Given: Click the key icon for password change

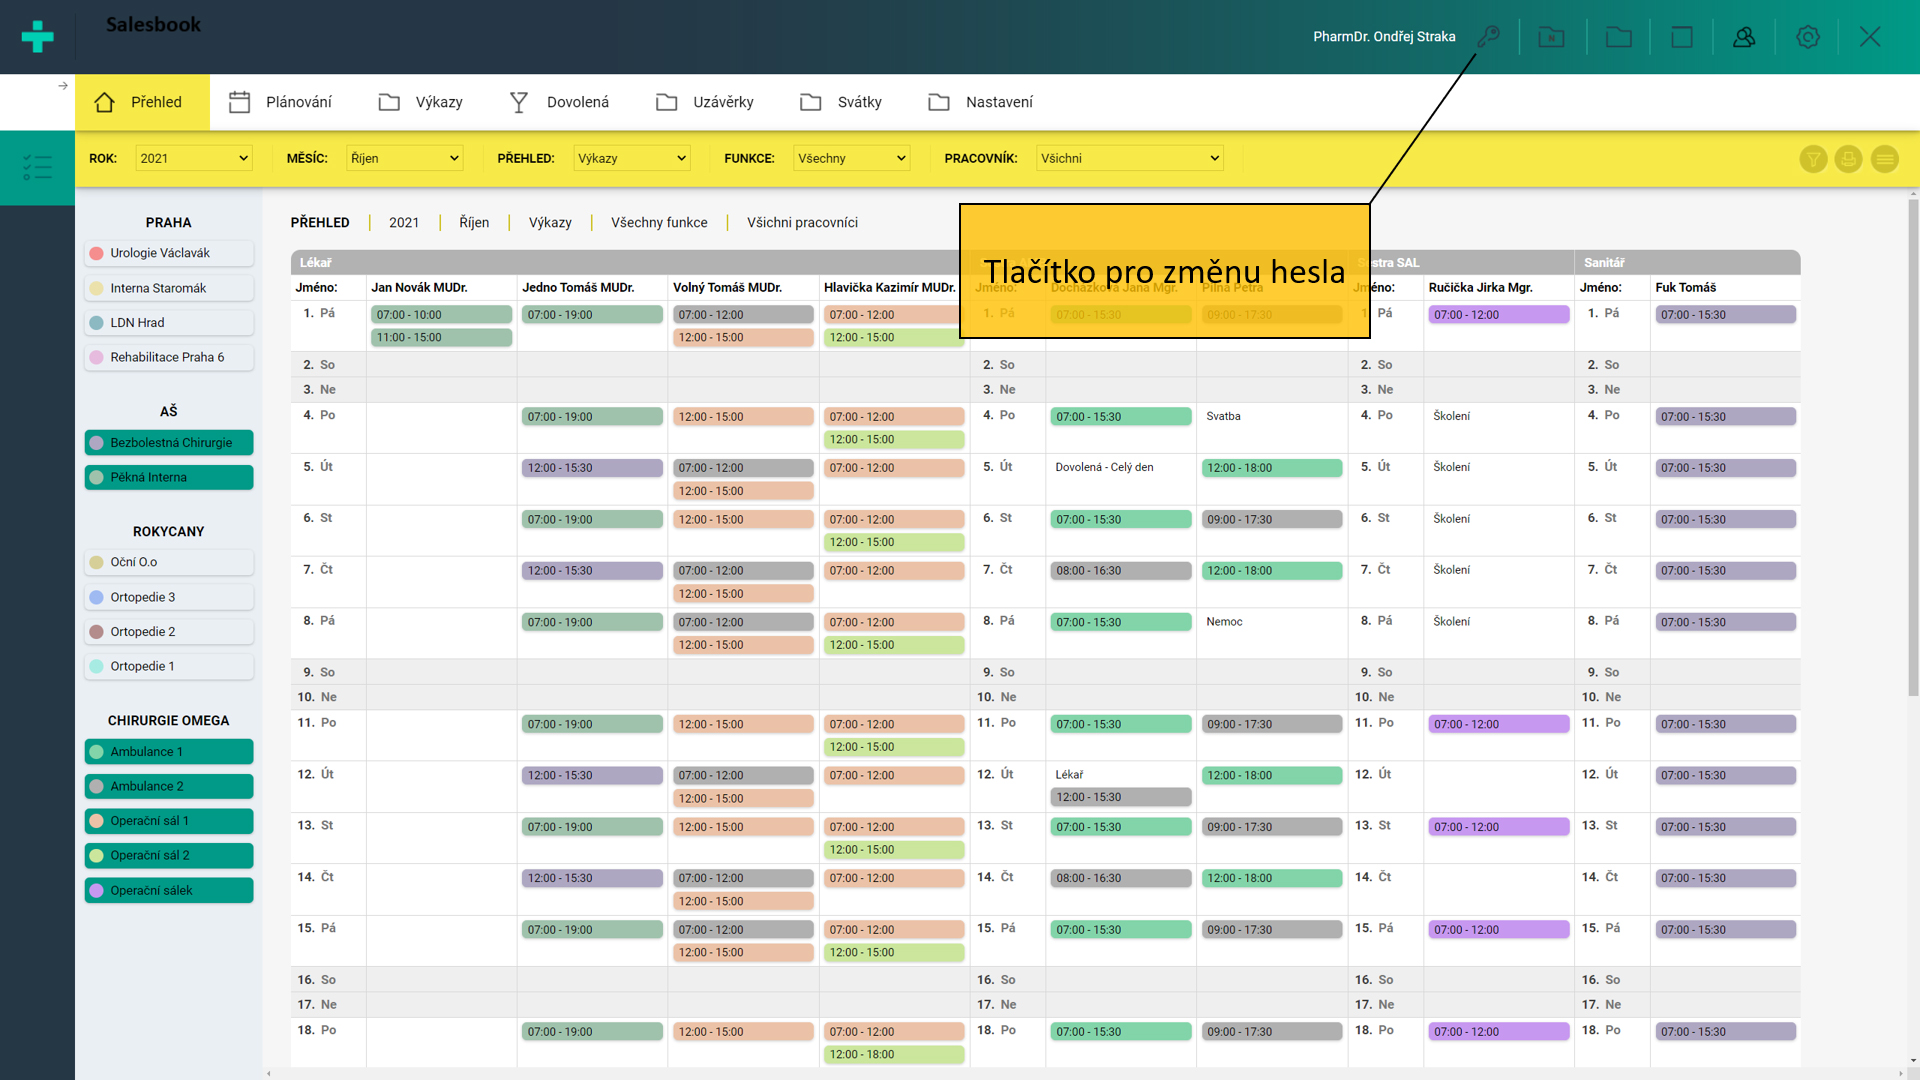Looking at the screenshot, I should [1489, 37].
